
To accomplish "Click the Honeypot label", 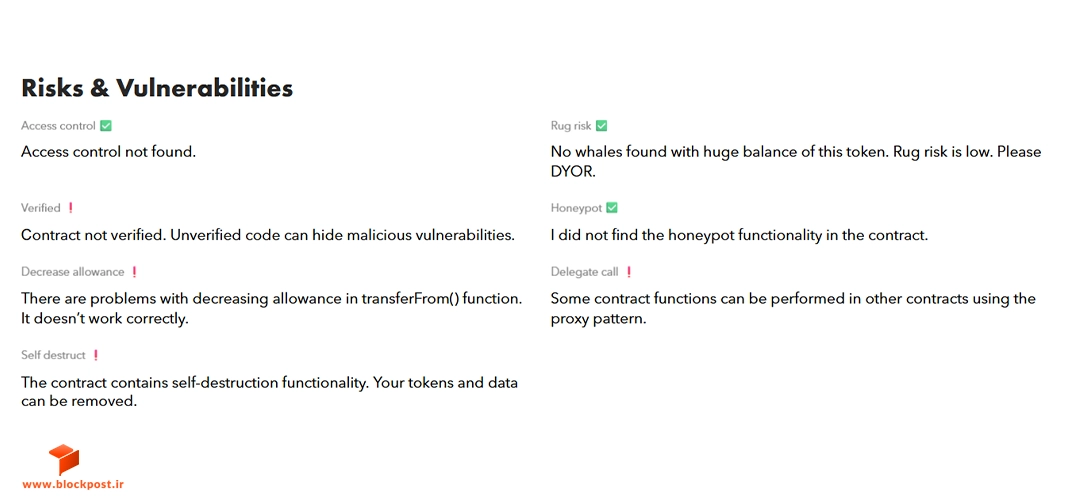I will click(x=577, y=208).
